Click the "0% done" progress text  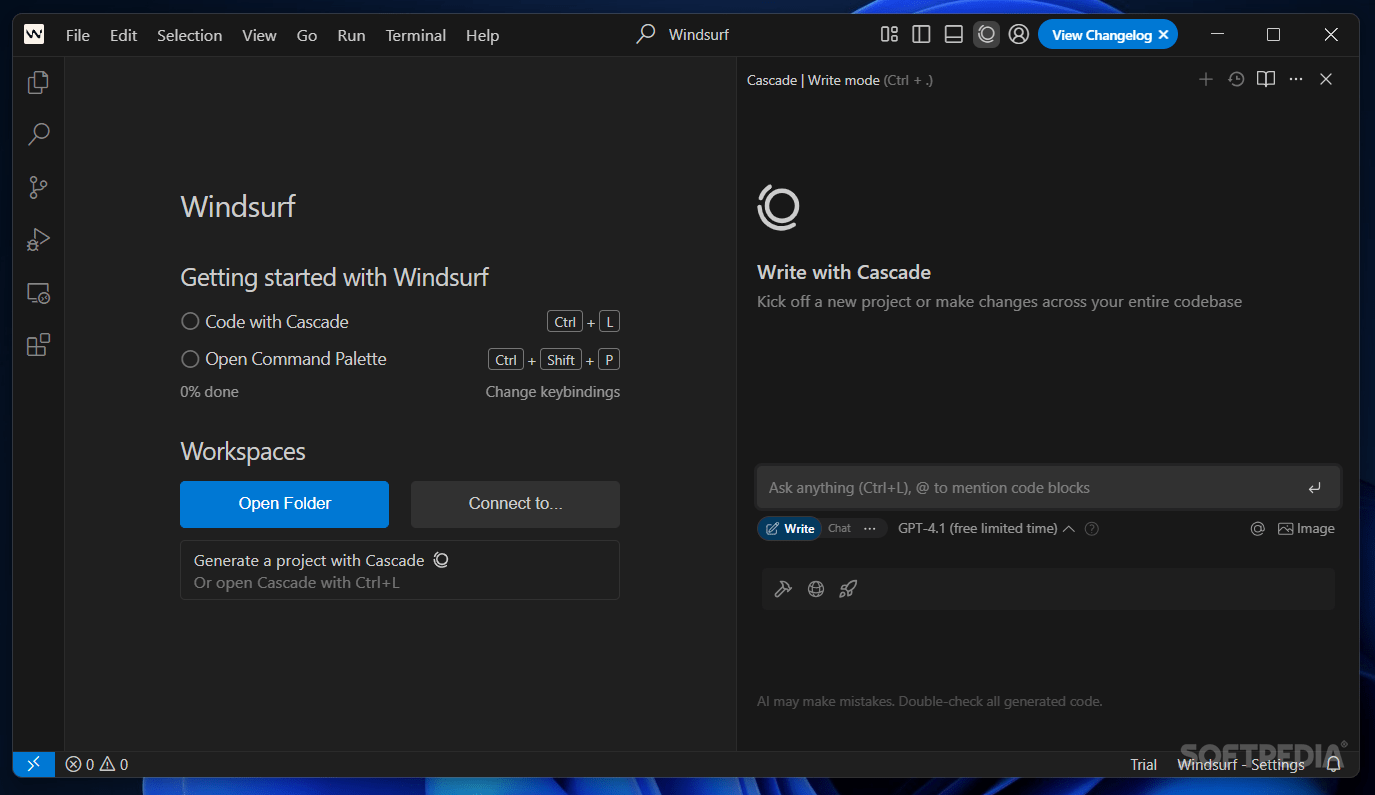210,392
